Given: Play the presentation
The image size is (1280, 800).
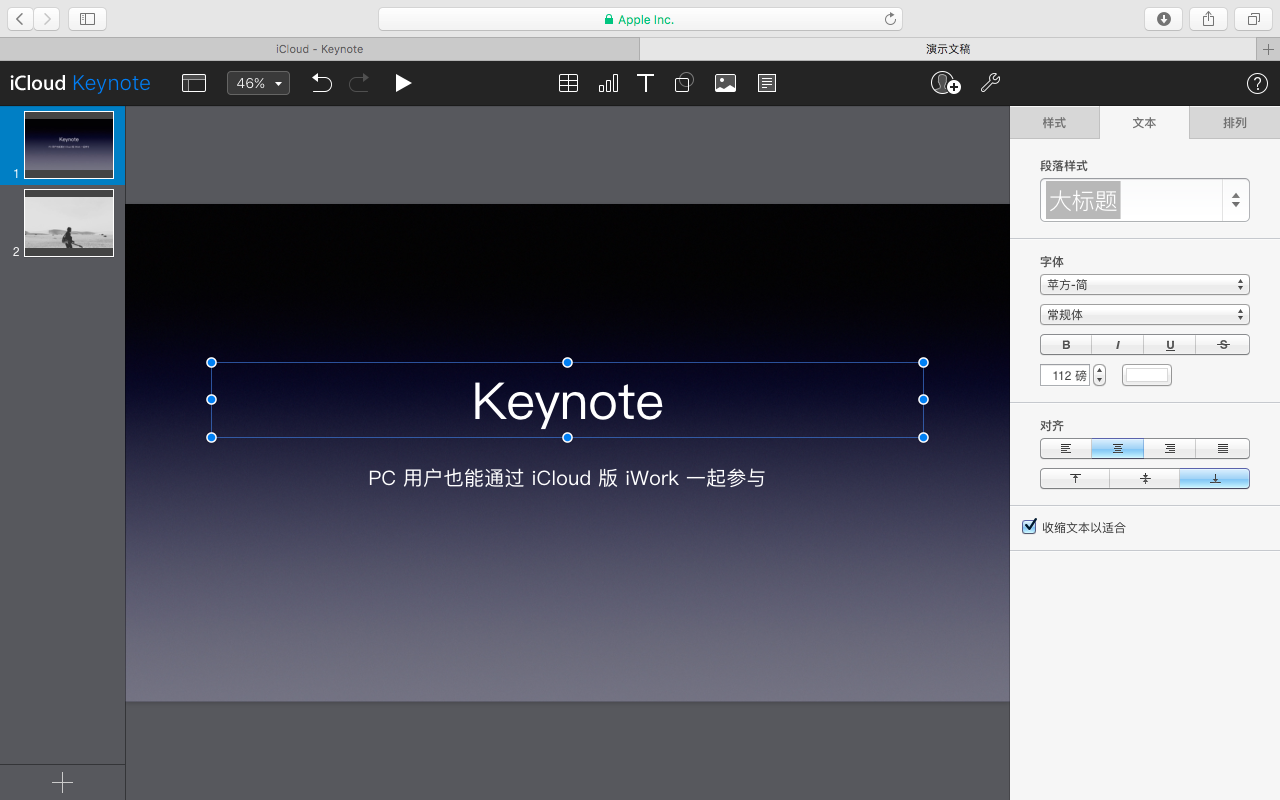Looking at the screenshot, I should [403, 83].
